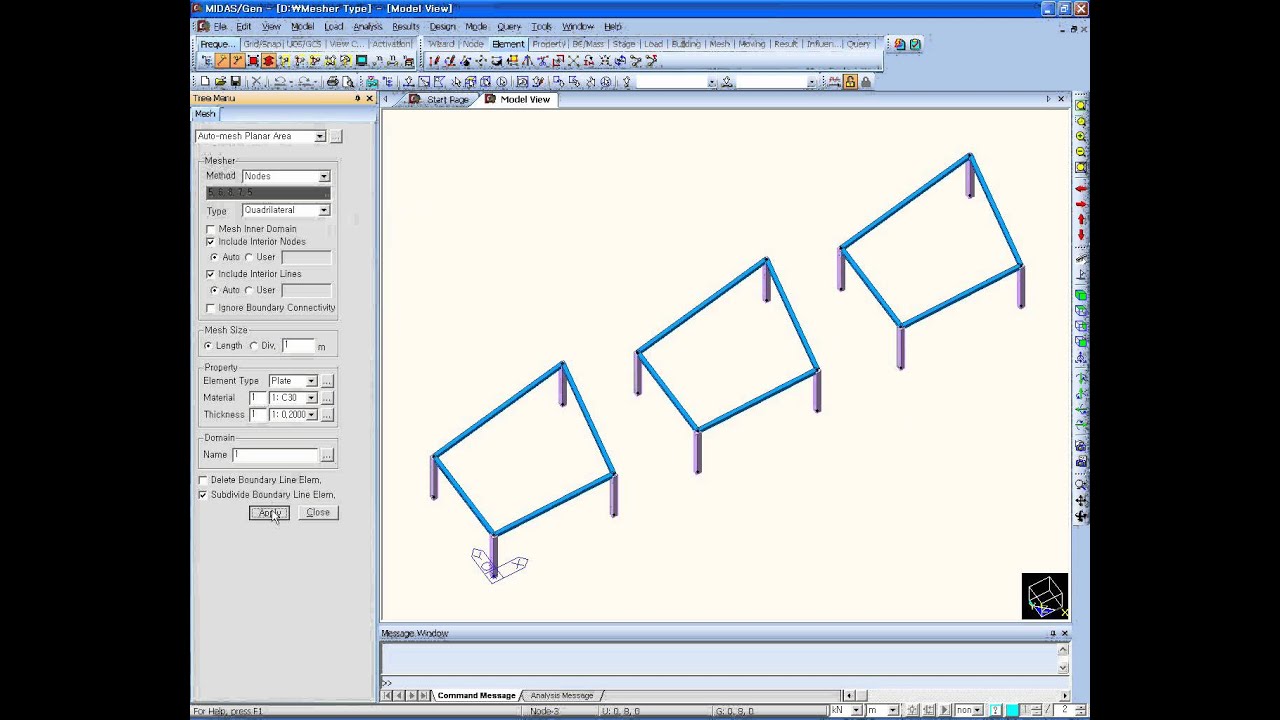This screenshot has width=1280, height=720.
Task: Select the Property toolbar tab
Action: pos(548,44)
